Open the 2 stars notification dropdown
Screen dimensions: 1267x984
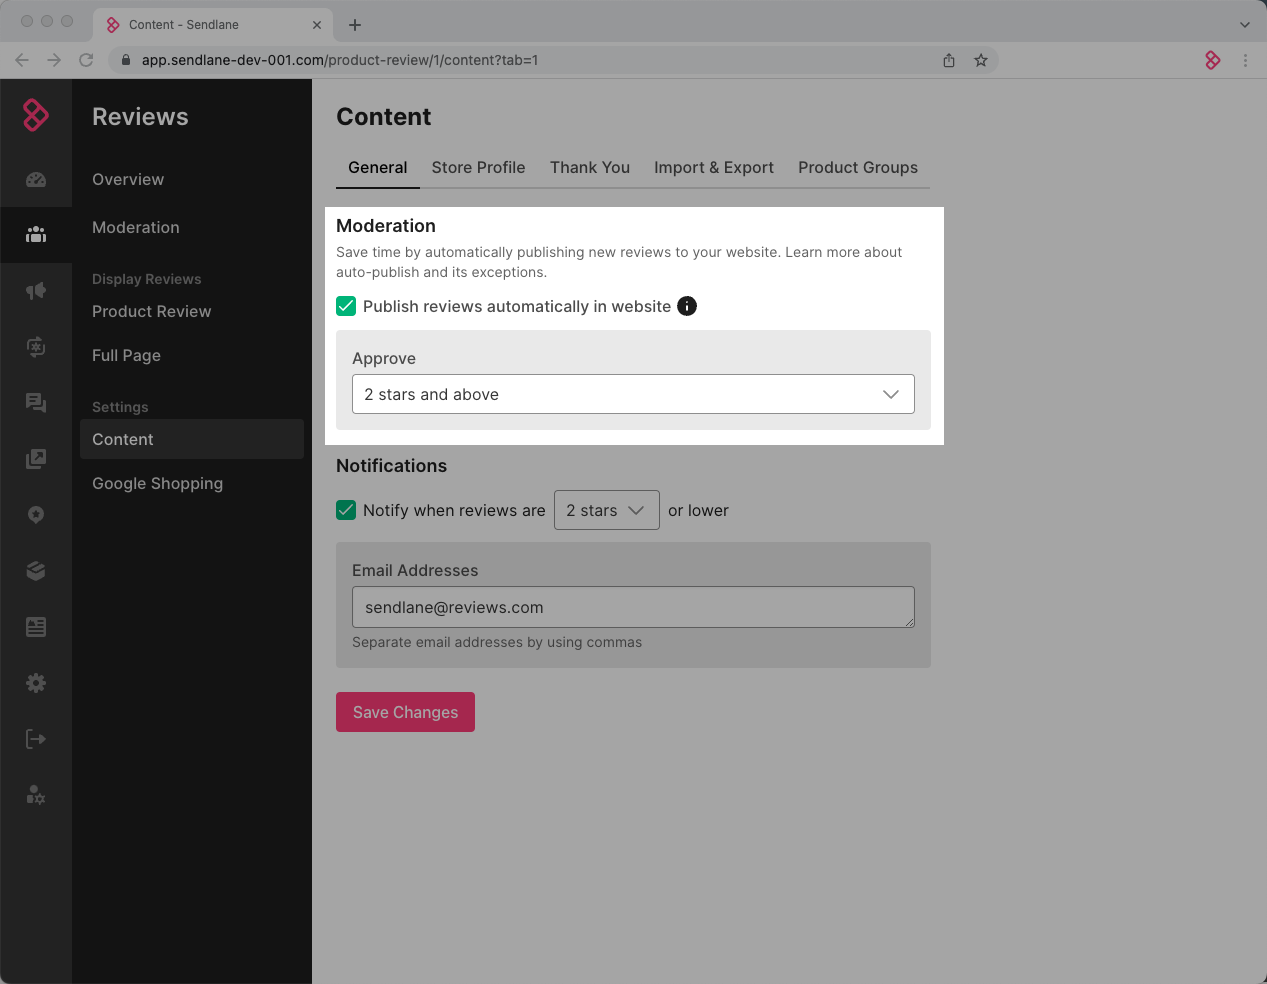point(607,510)
